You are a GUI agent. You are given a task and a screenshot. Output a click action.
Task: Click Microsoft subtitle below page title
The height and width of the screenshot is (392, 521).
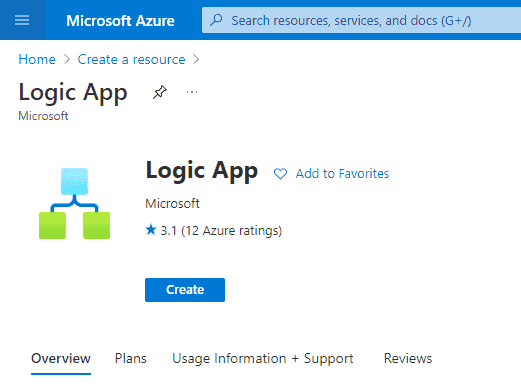pos(43,116)
